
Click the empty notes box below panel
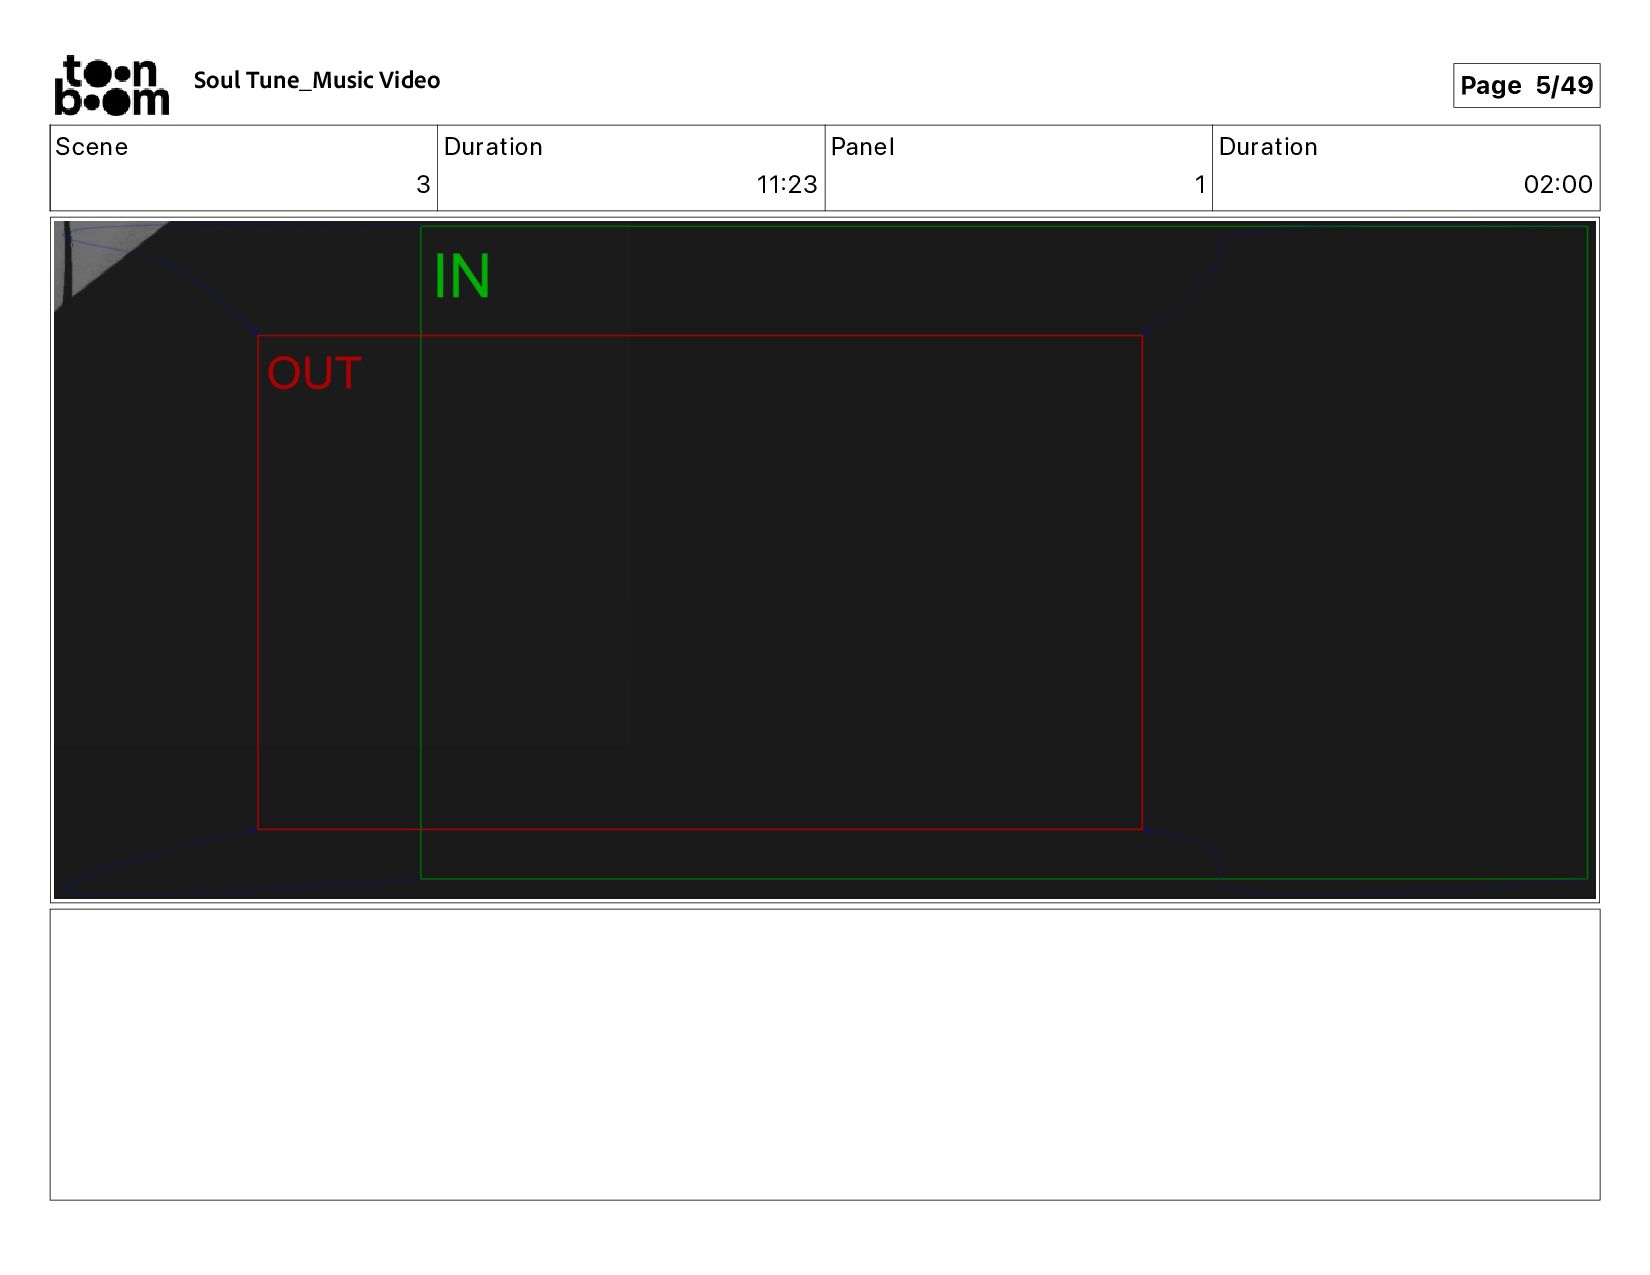(825, 1054)
